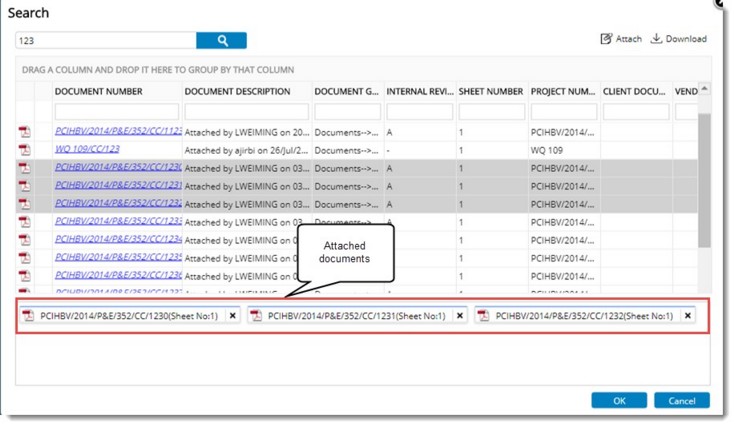This screenshot has width=735, height=427.
Task: Sort by Document Description column header
Action: [x=237, y=91]
